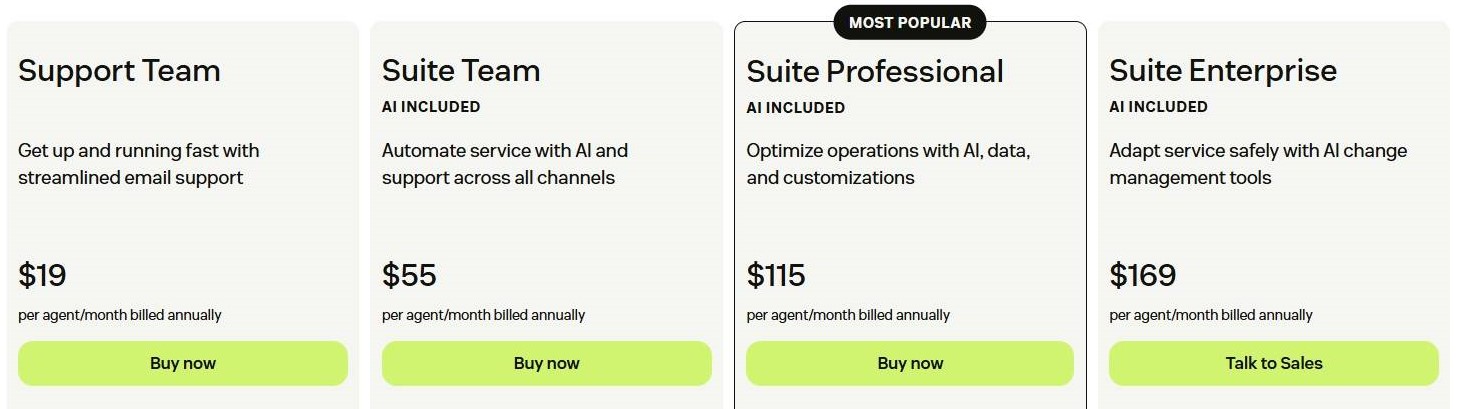This screenshot has width=1469, height=409.
Task: Click the Talk to Sales button
Action: click(1273, 363)
